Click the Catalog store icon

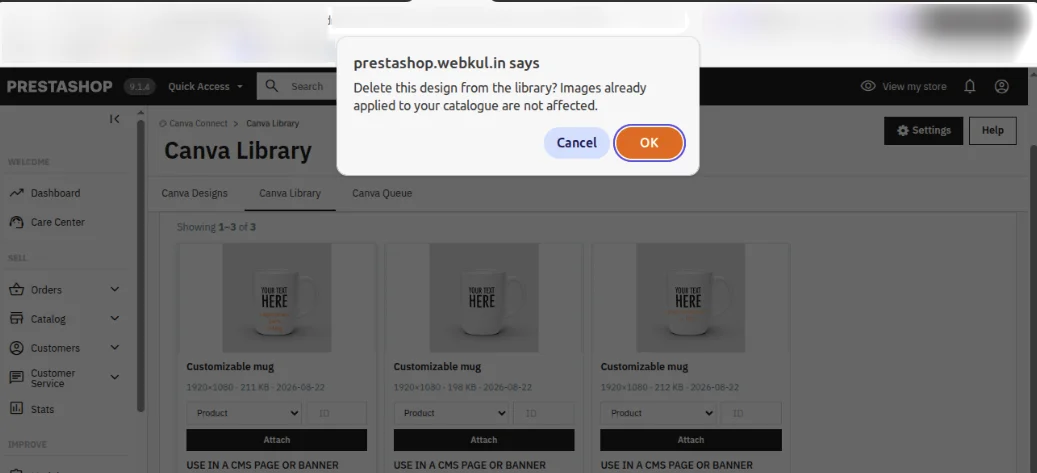(x=17, y=319)
